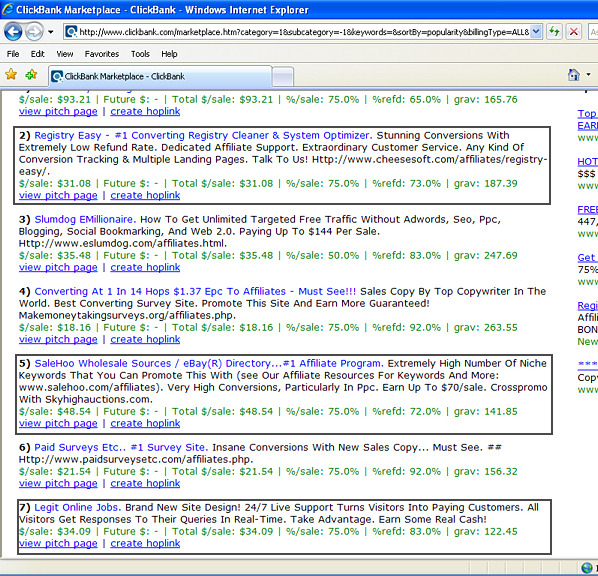This screenshot has height=576, width=598.
Task: Open the Help menu
Action: pos(169,54)
